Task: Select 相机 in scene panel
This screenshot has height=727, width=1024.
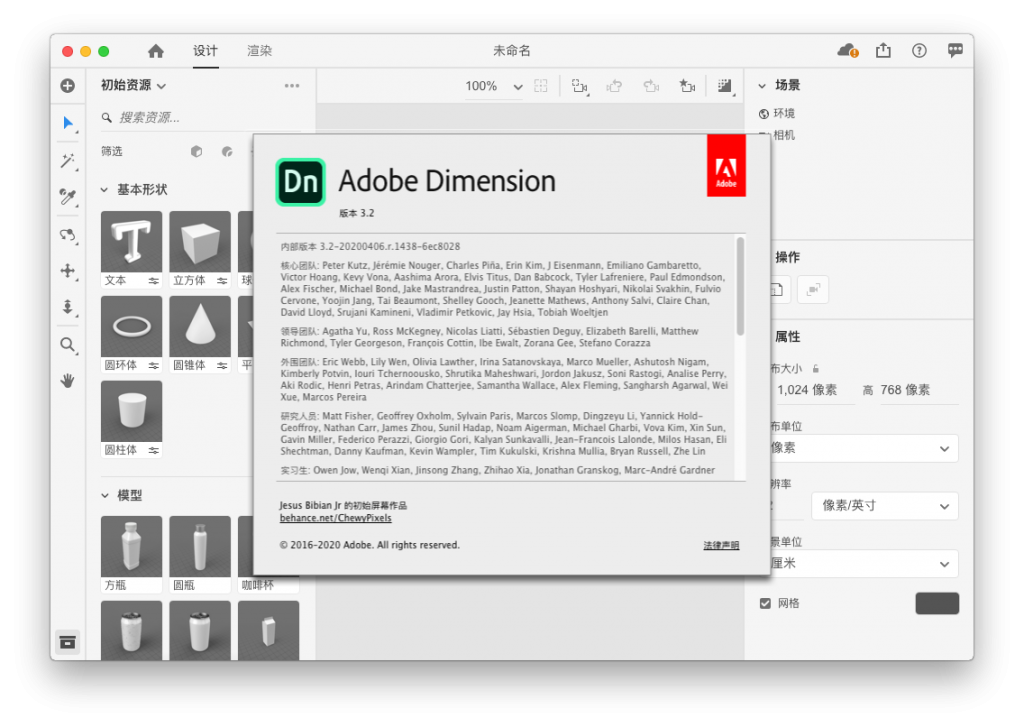Action: pos(784,135)
